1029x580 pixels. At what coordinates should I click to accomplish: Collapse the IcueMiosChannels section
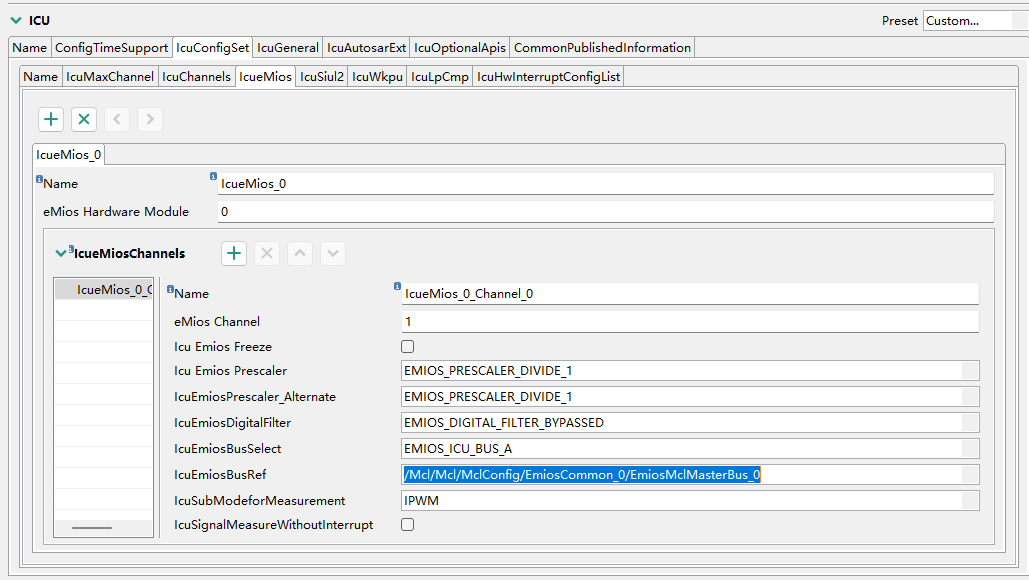[x=60, y=253]
